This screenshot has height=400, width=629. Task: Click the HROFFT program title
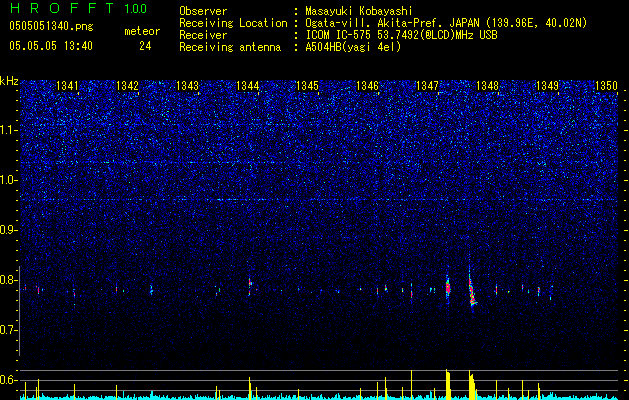[x=62, y=8]
